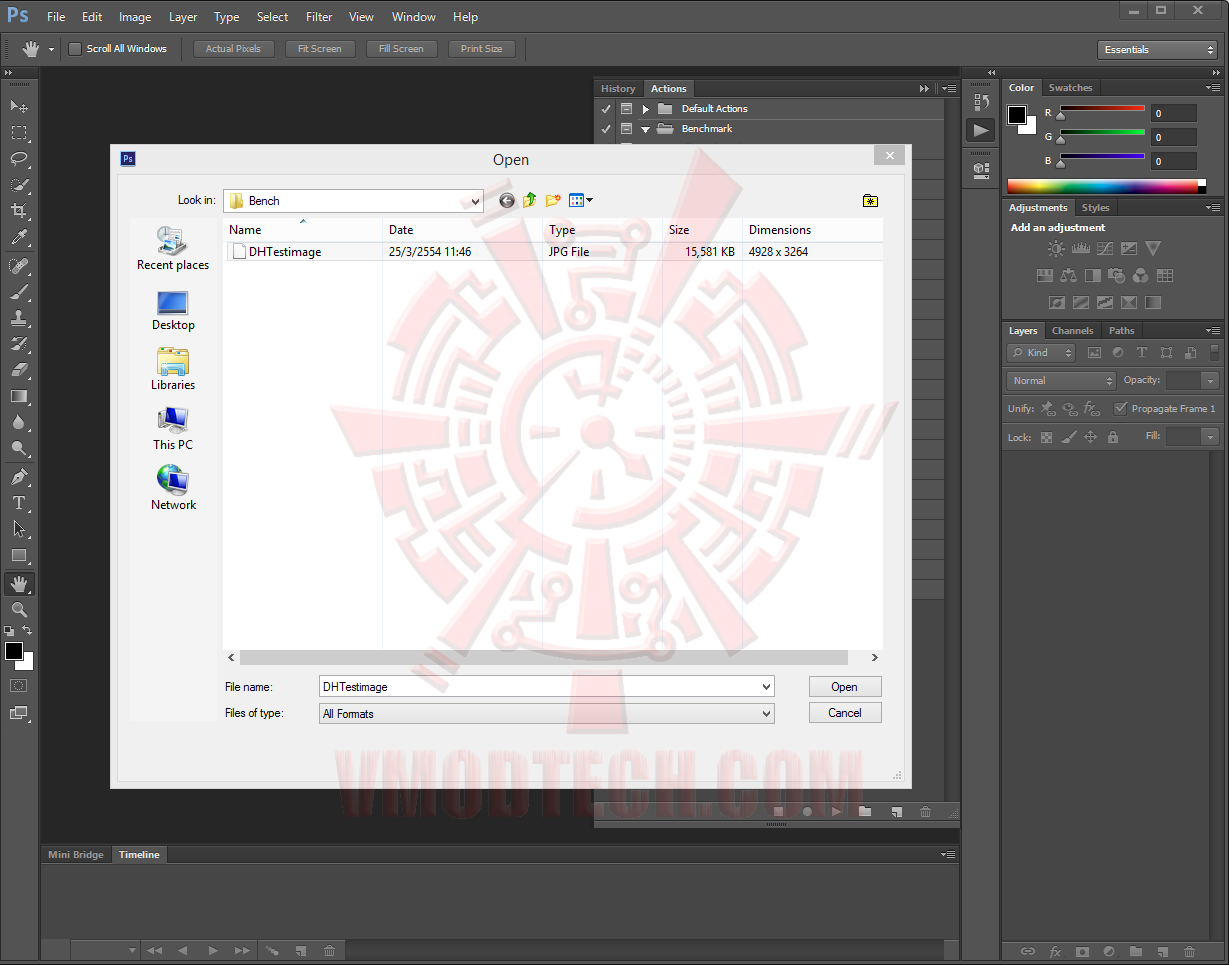Viewport: 1229px width, 965px height.
Task: Toggle Propagate Frame 1 checkbox
Action: click(x=1120, y=408)
